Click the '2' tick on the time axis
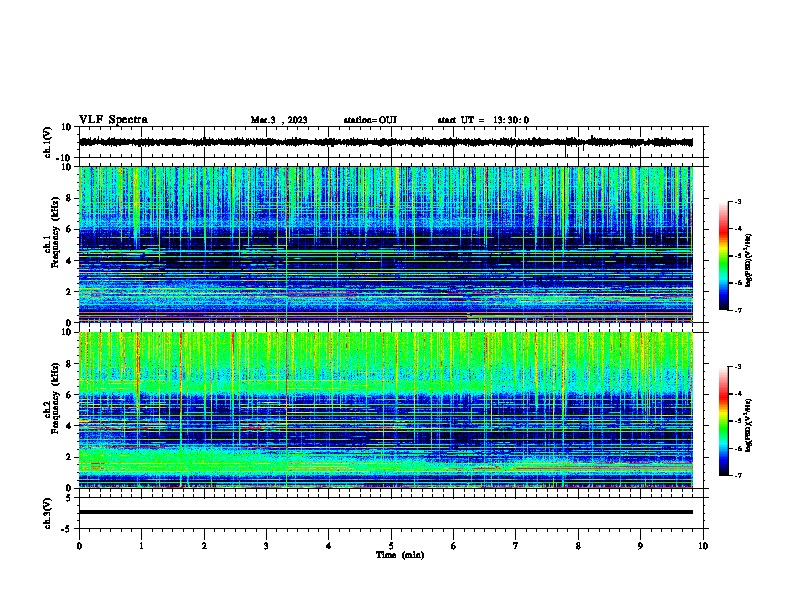 click(204, 546)
